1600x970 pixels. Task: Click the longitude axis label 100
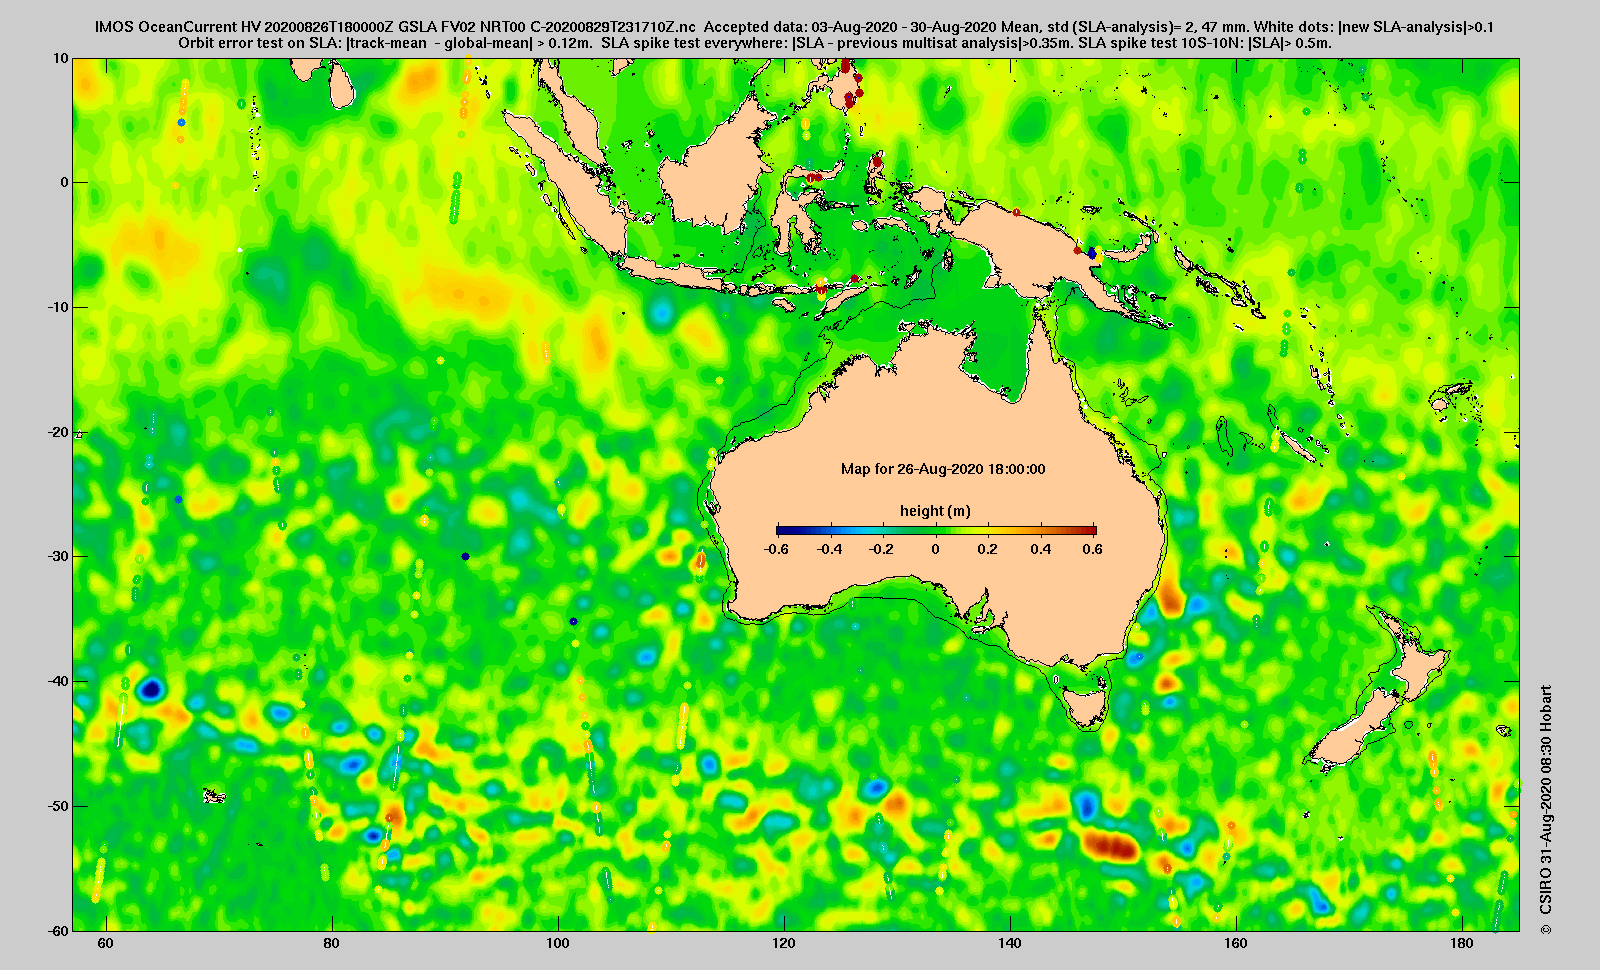[558, 943]
